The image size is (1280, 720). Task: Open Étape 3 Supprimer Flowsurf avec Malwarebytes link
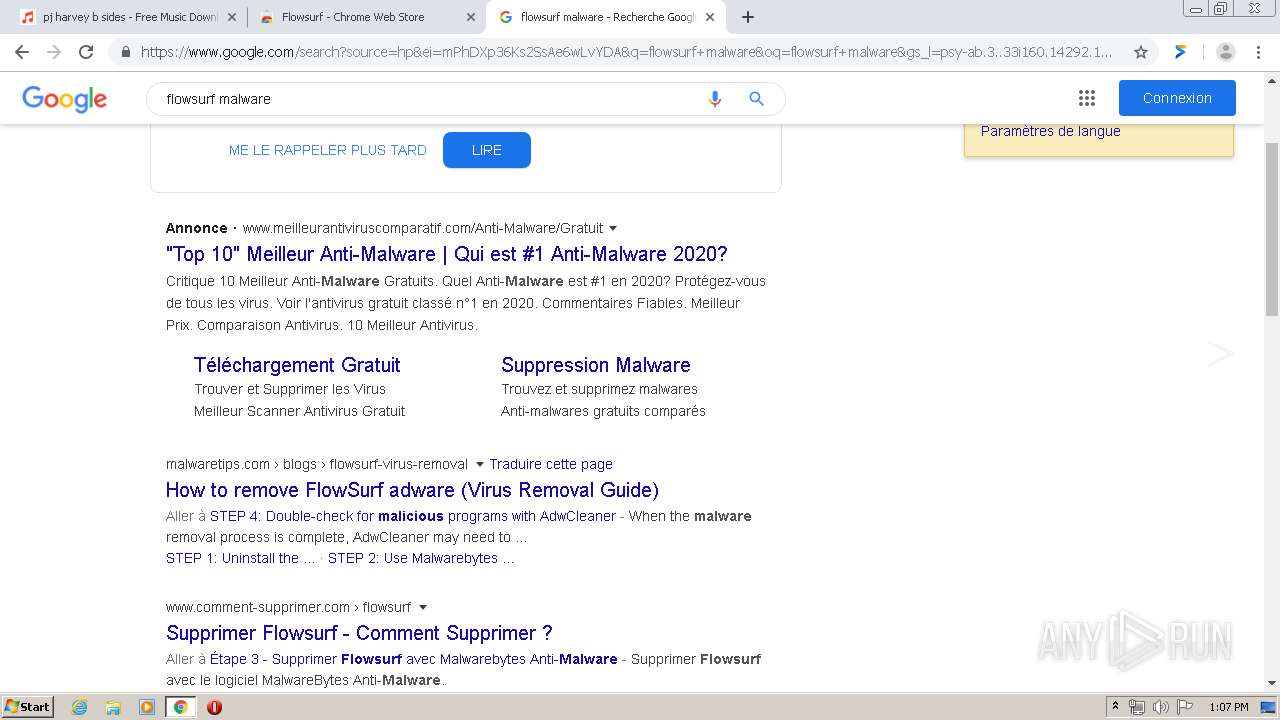coord(414,659)
